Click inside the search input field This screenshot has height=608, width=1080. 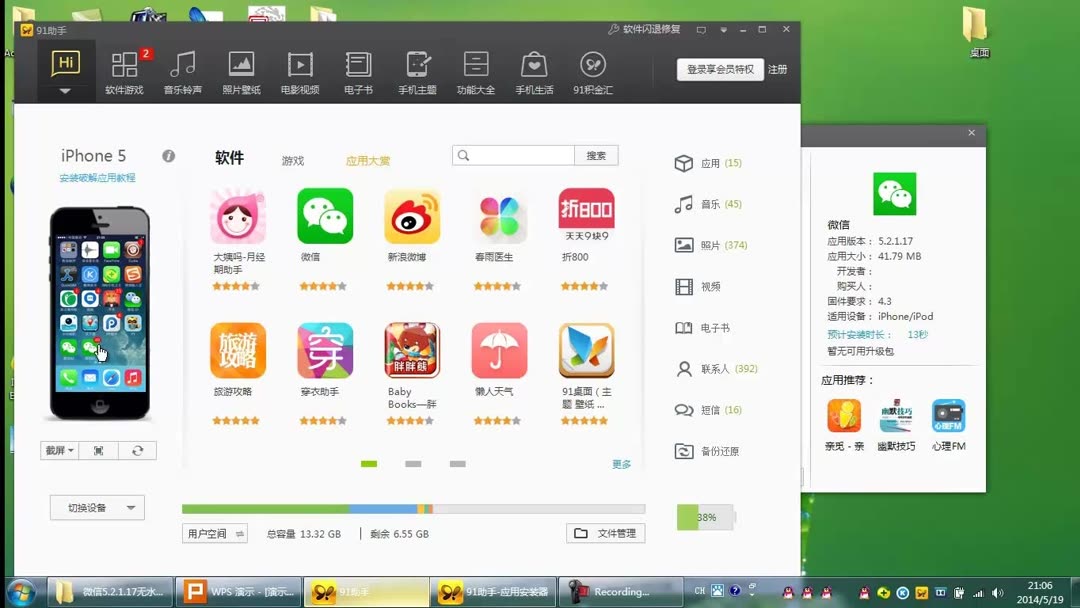pos(520,155)
